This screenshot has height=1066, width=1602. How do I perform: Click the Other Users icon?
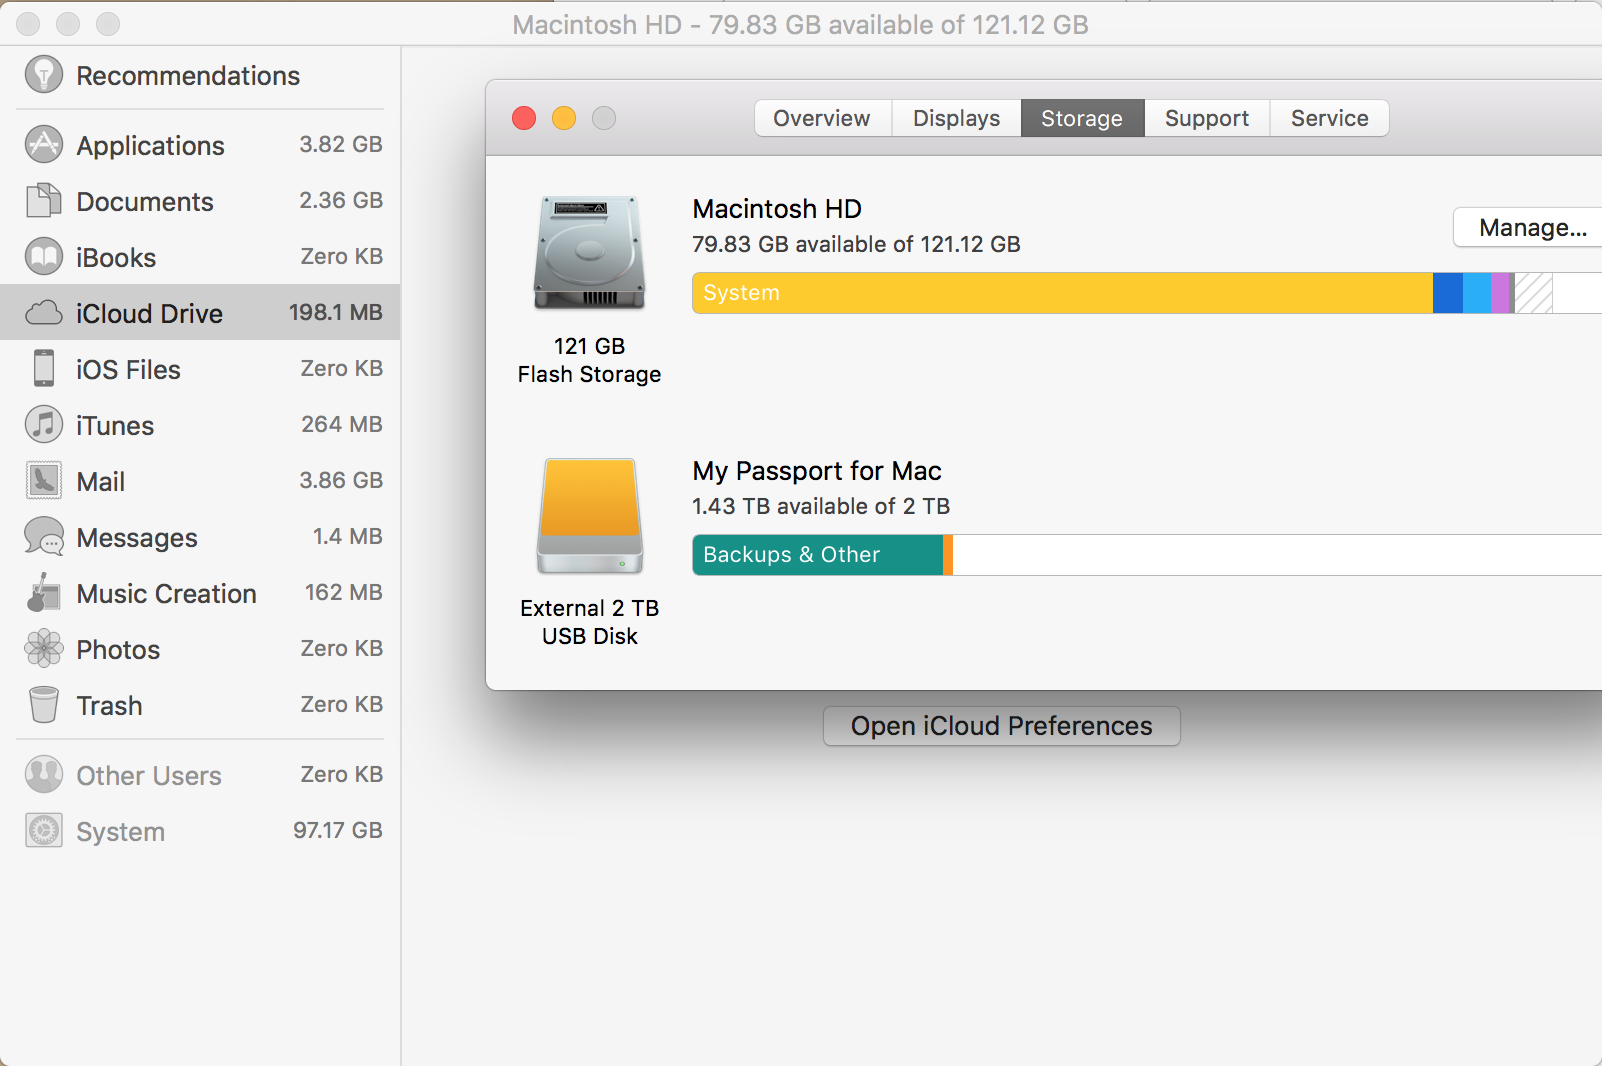click(x=44, y=775)
